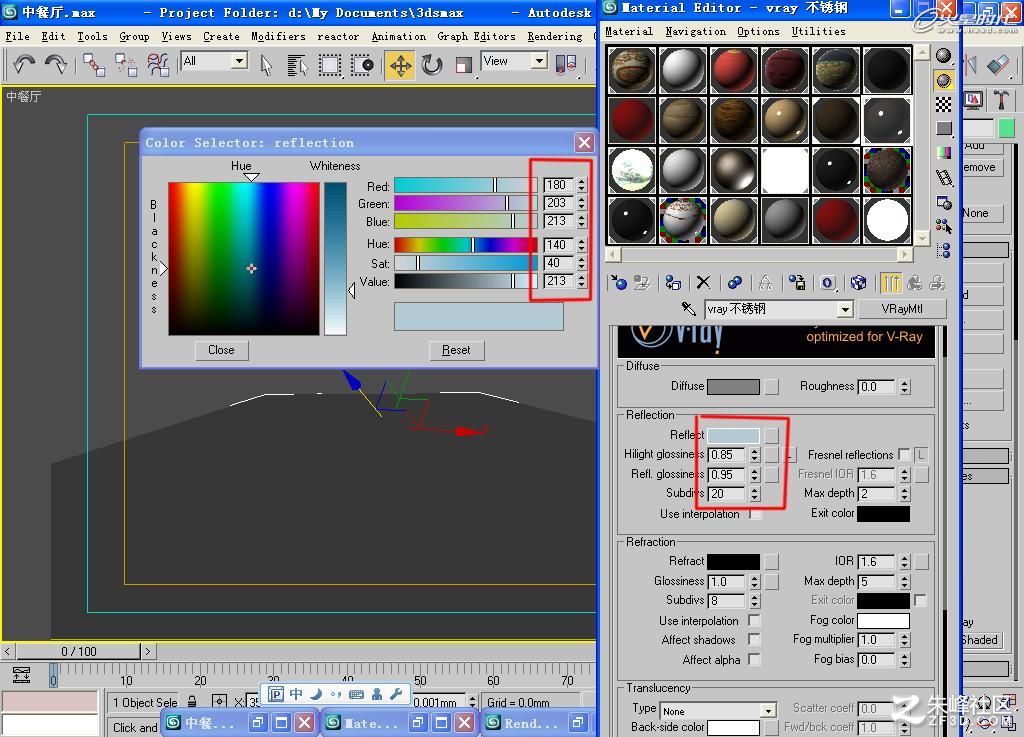Open Utilities menu in Material Editor

click(818, 31)
